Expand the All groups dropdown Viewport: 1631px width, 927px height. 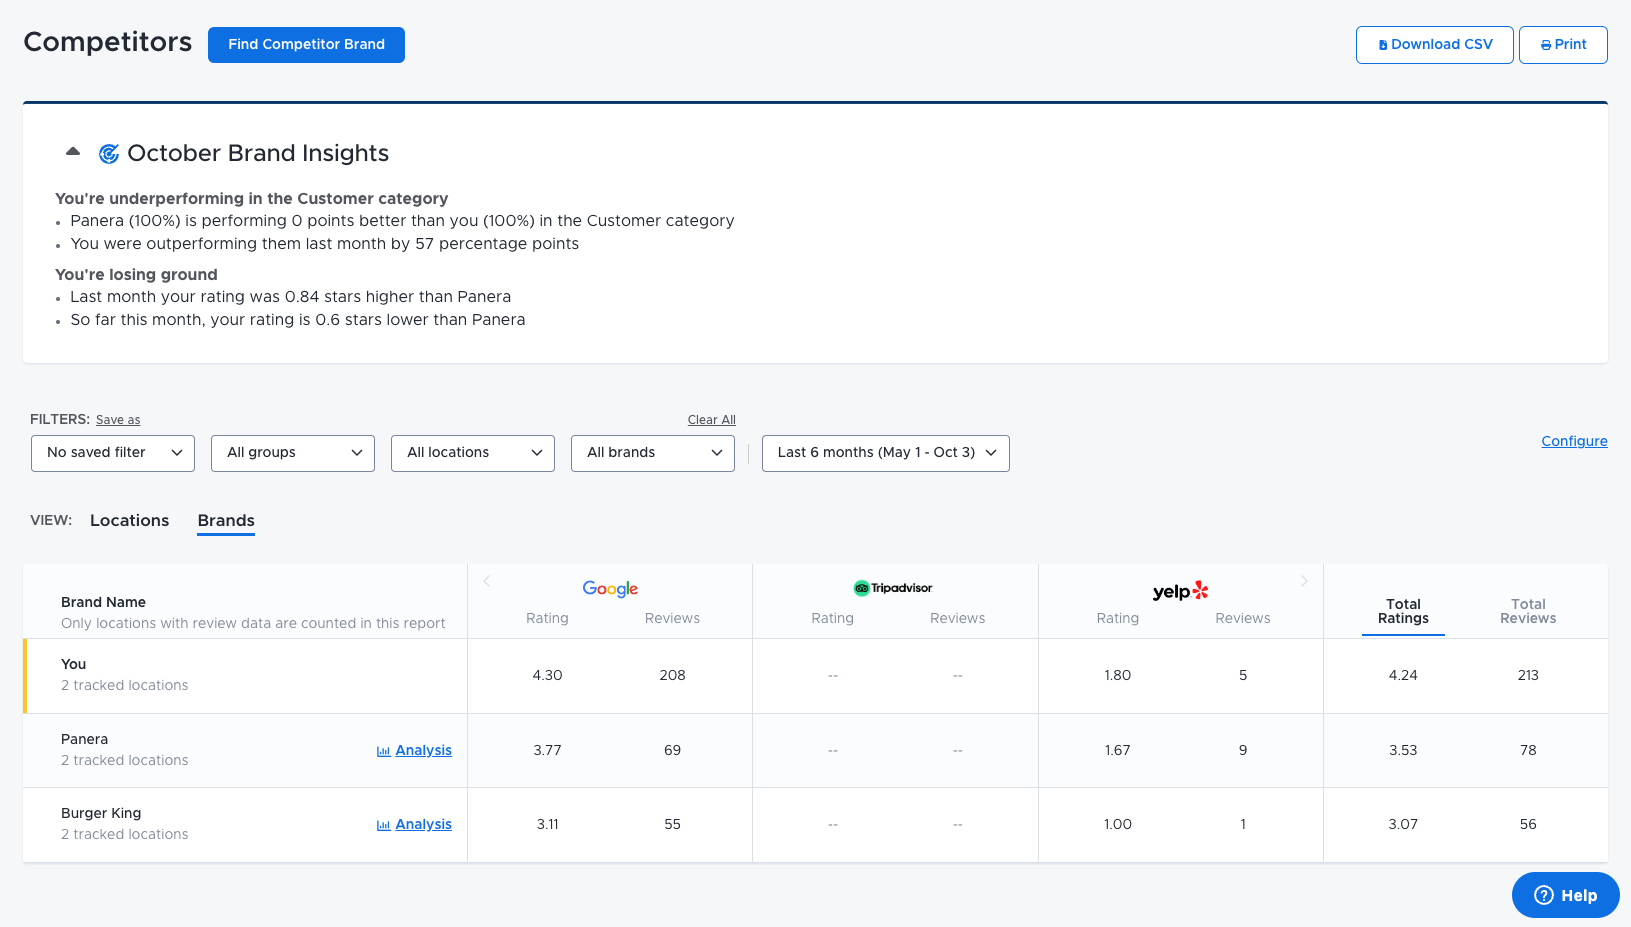pyautogui.click(x=293, y=453)
